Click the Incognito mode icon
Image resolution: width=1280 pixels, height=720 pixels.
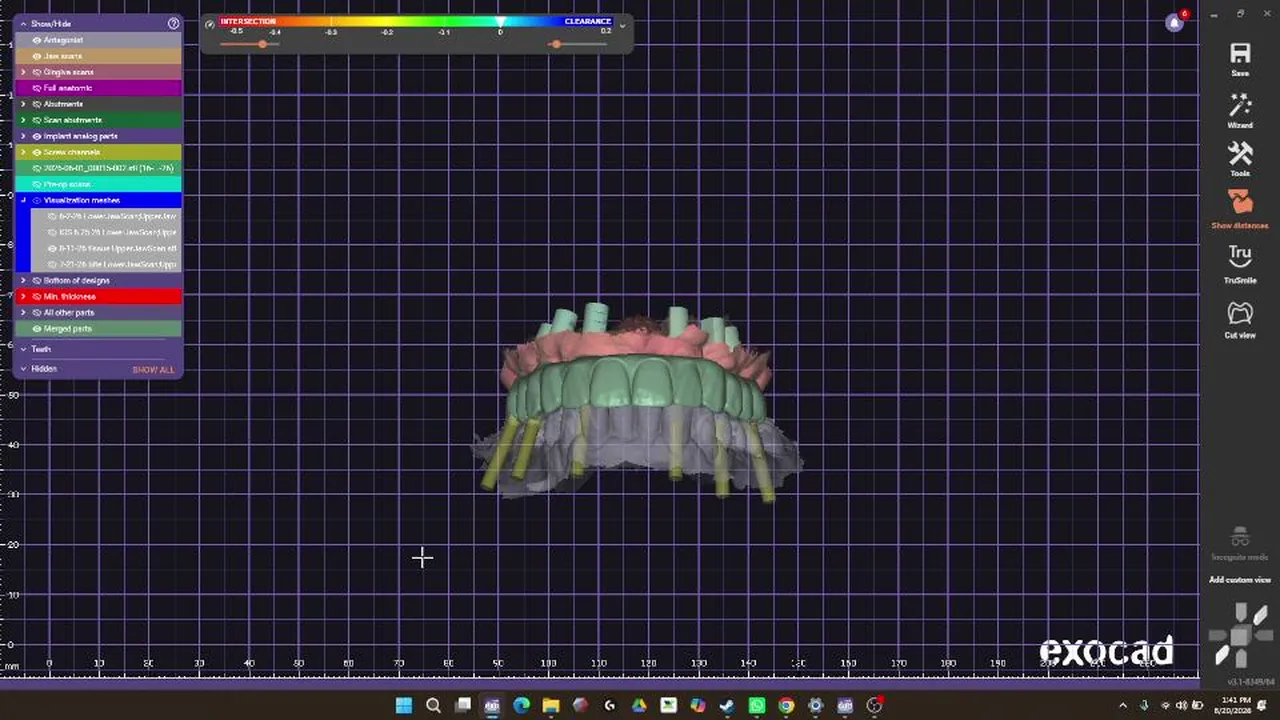1240,537
